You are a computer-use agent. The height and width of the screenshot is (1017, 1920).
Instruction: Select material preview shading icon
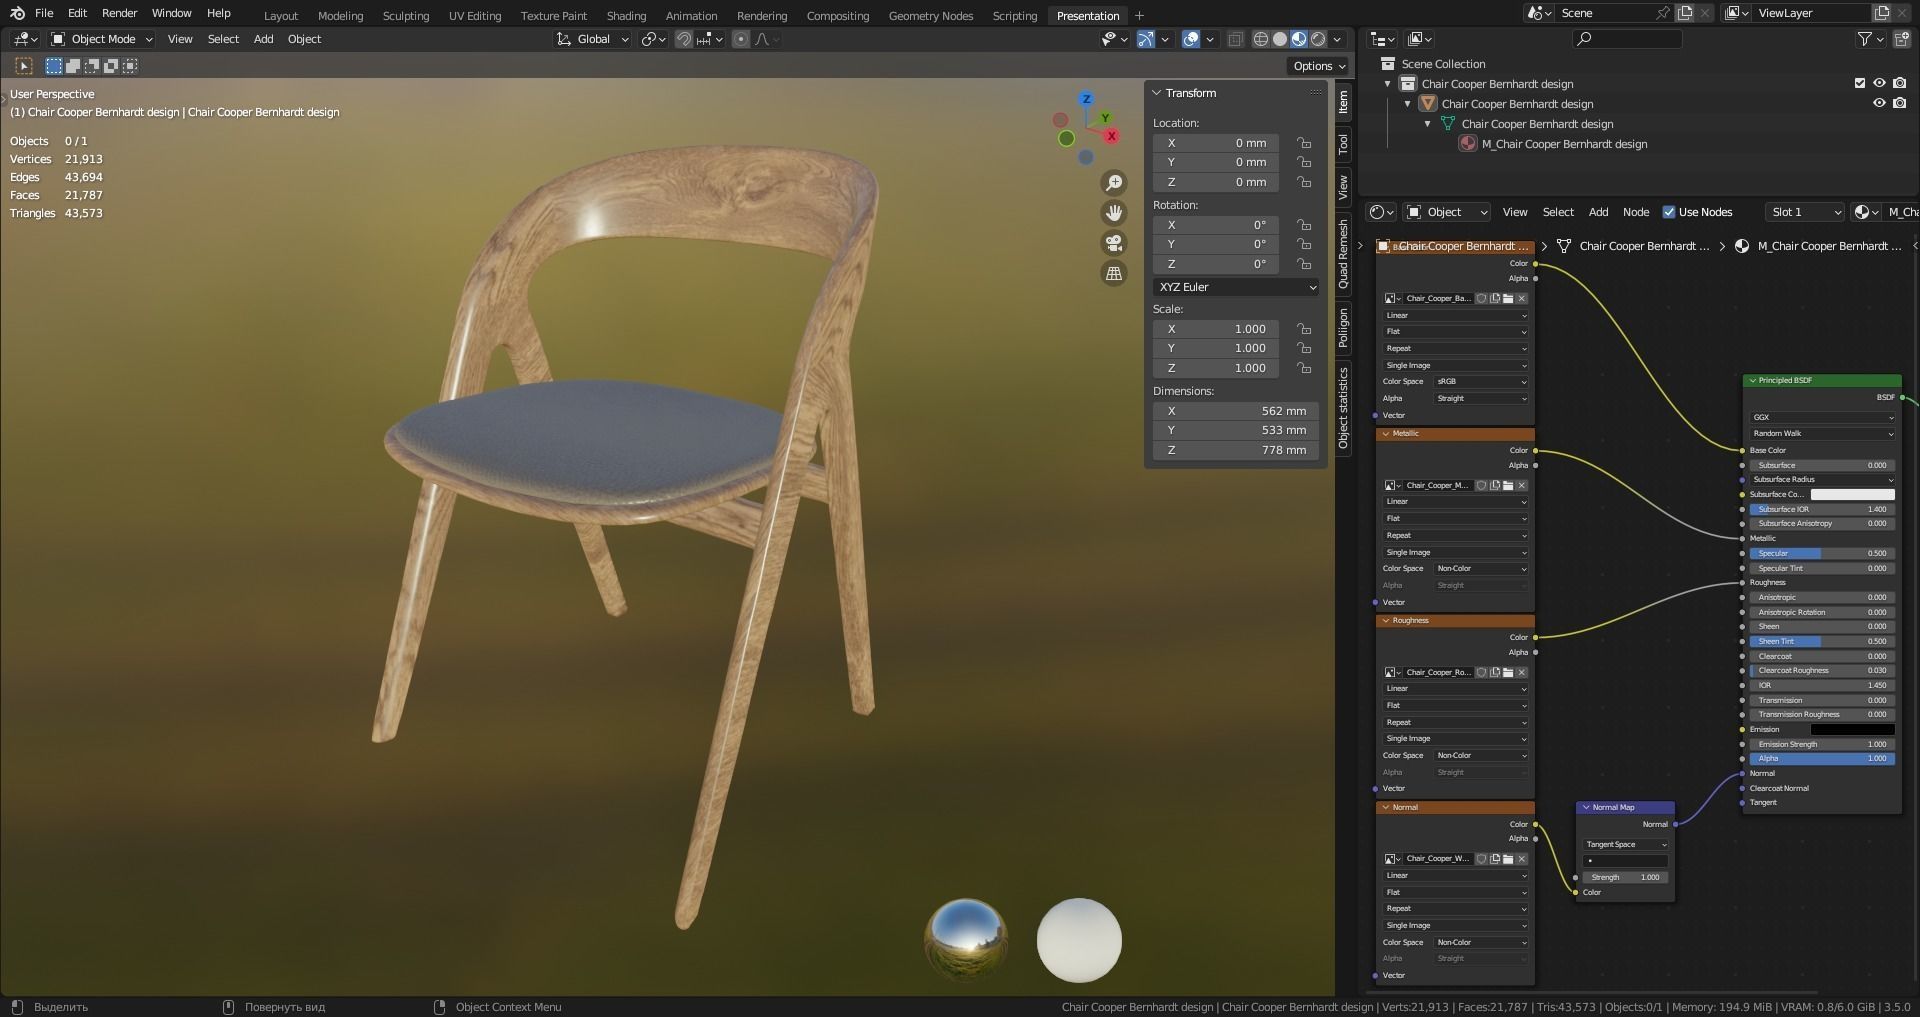point(1299,39)
